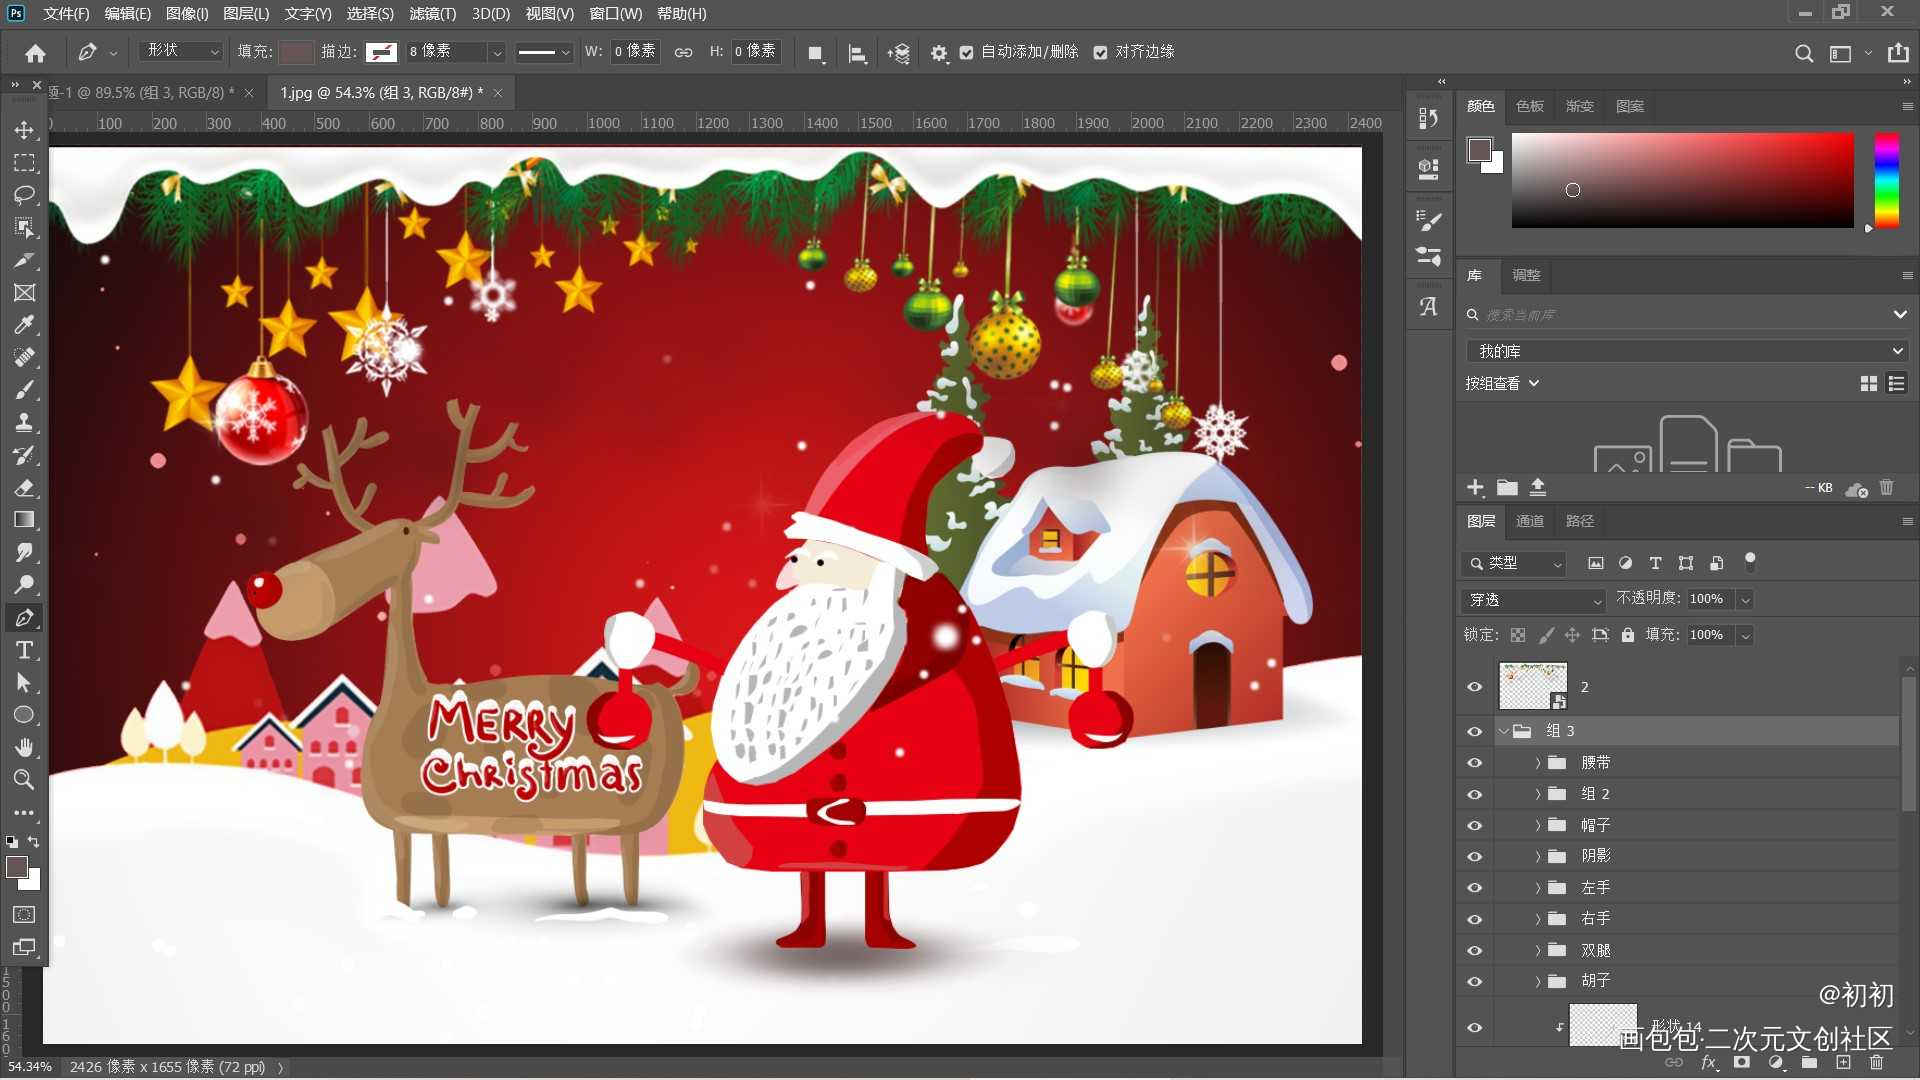Uncheck the 自动添加/删除 checkbox
The height and width of the screenshot is (1080, 1920).
(966, 52)
